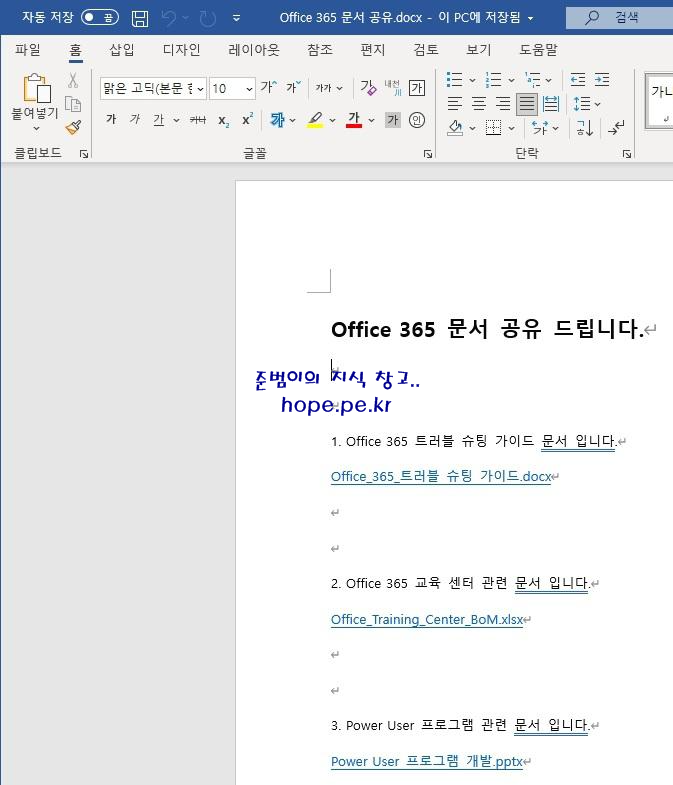
Task: Open the font name combo box
Action: (x=153, y=89)
